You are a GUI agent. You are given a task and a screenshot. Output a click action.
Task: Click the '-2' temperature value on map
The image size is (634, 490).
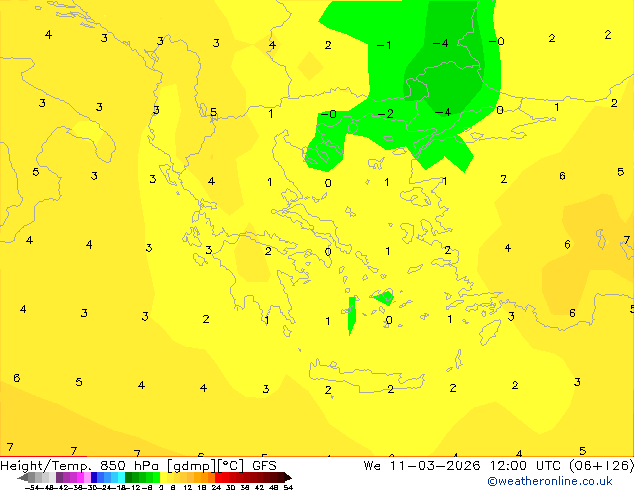pos(385,114)
